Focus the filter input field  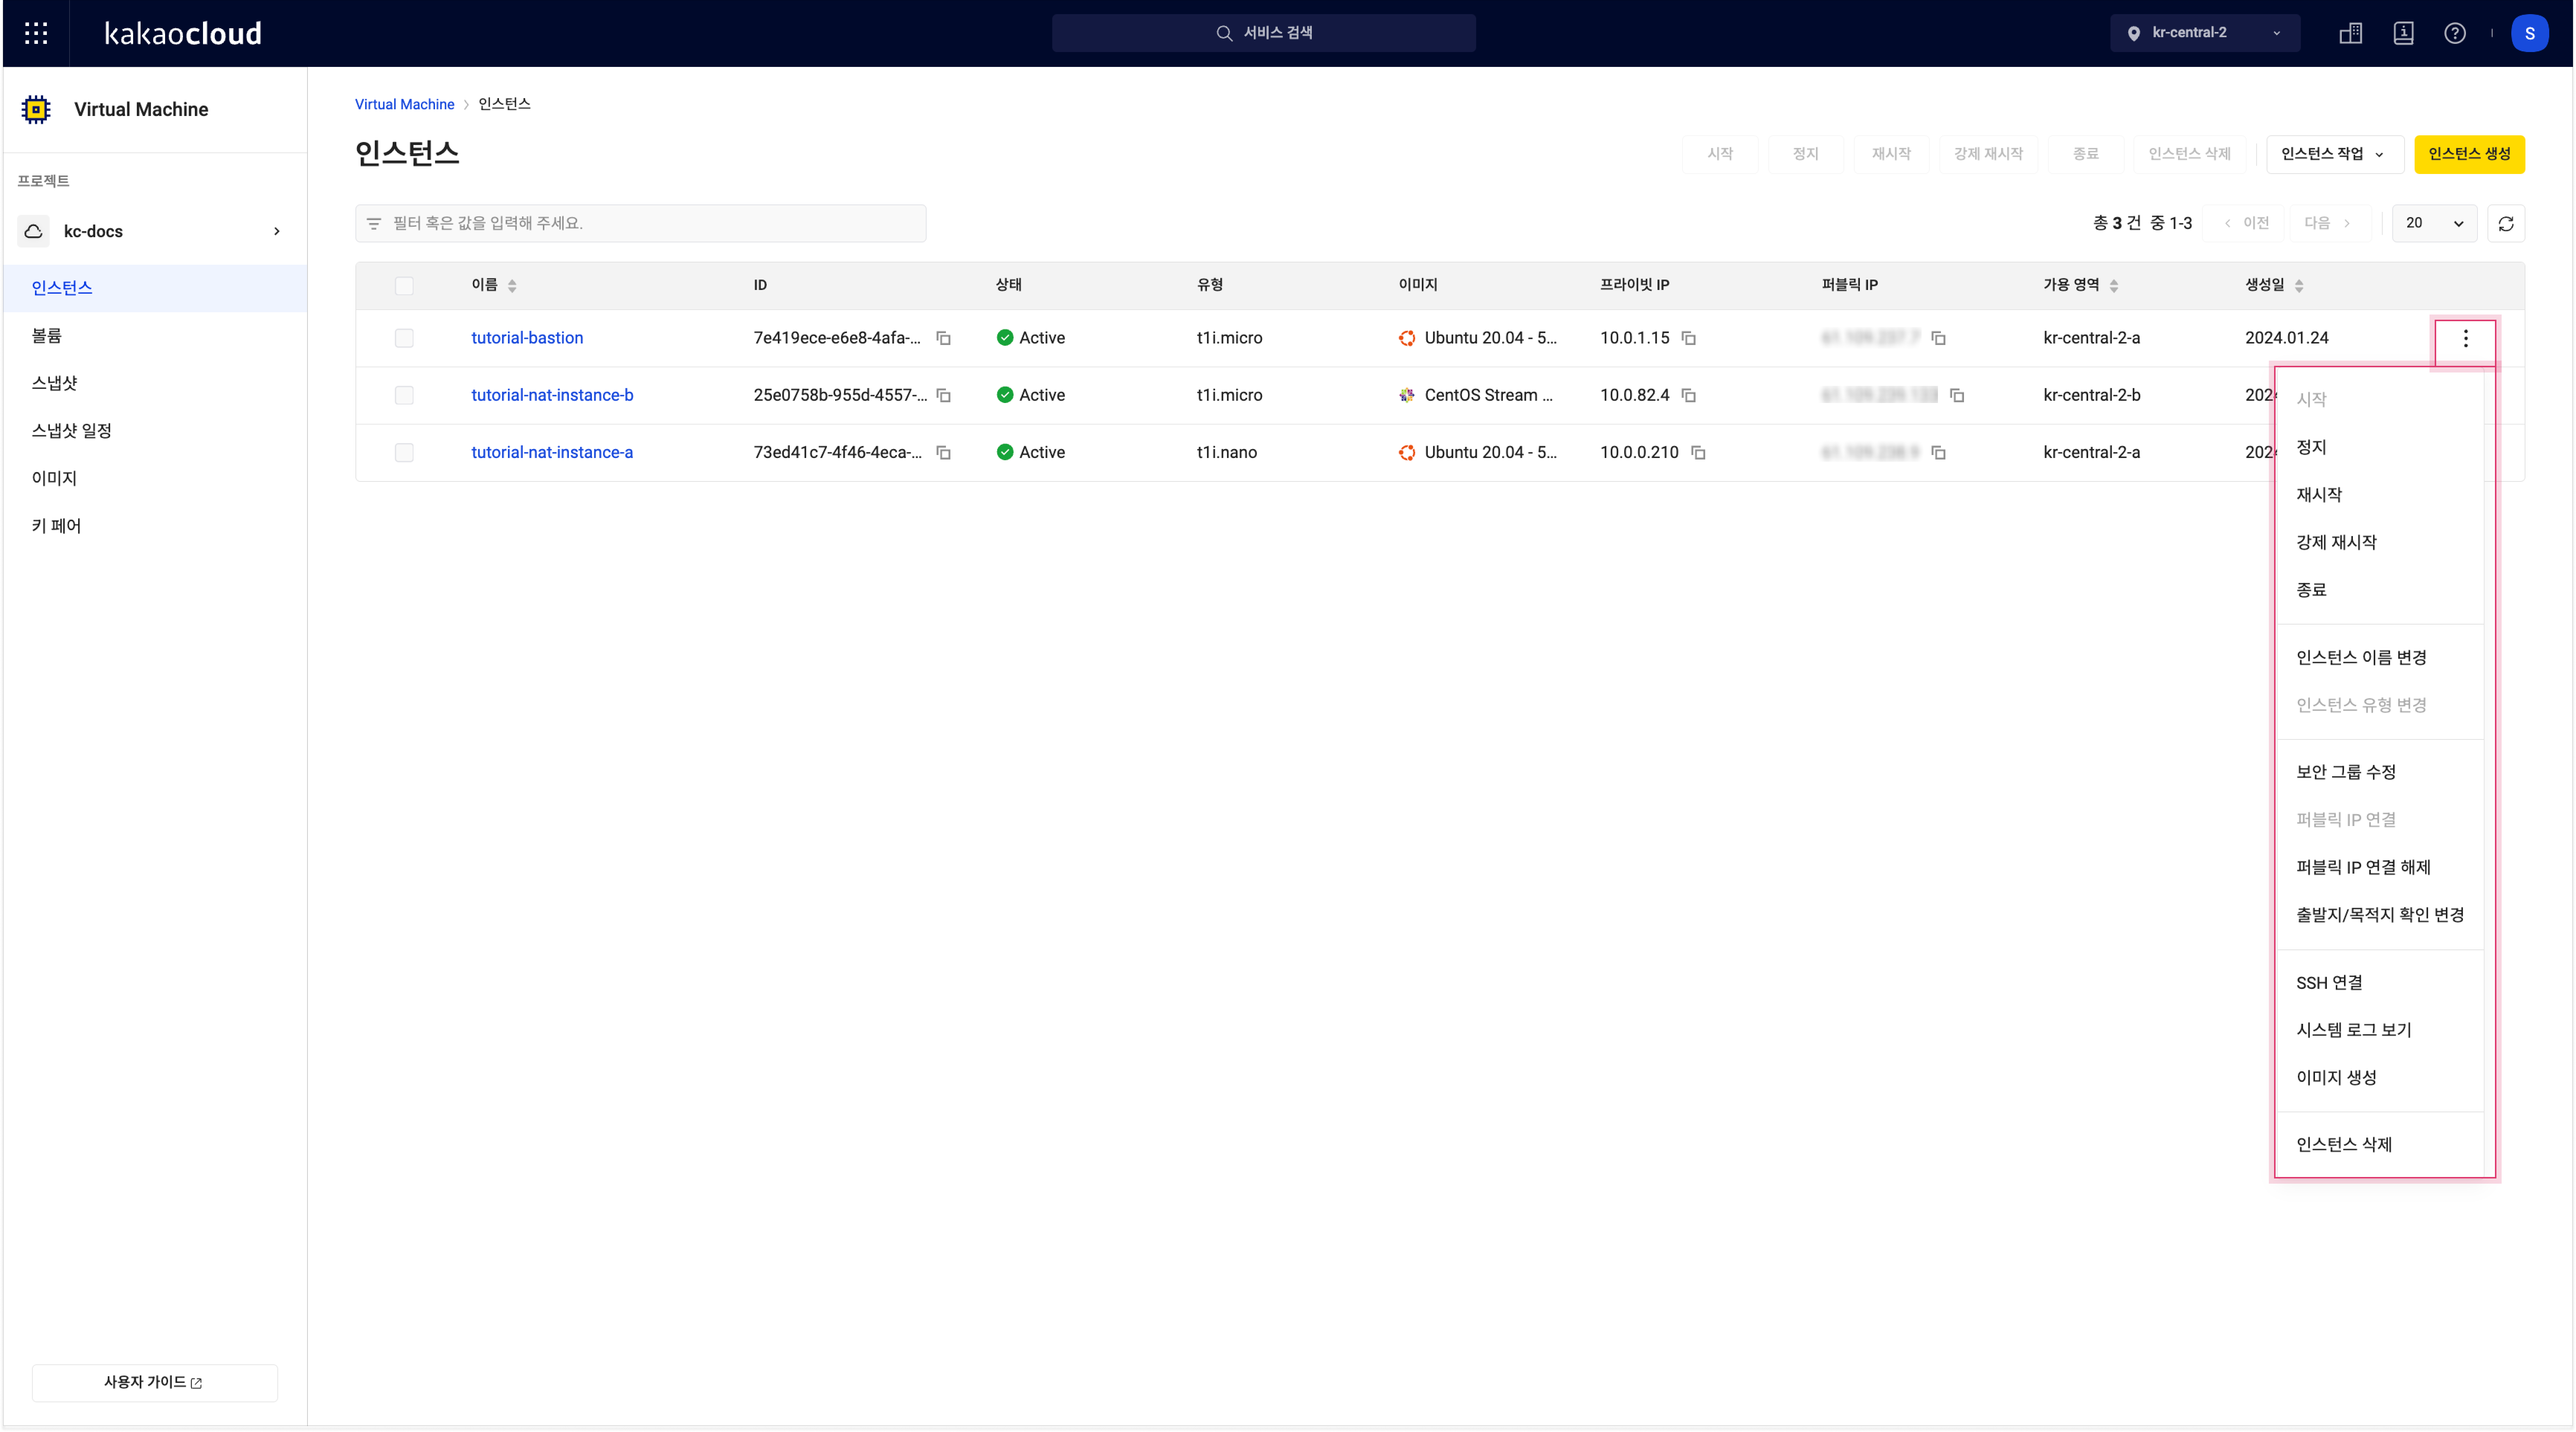640,223
